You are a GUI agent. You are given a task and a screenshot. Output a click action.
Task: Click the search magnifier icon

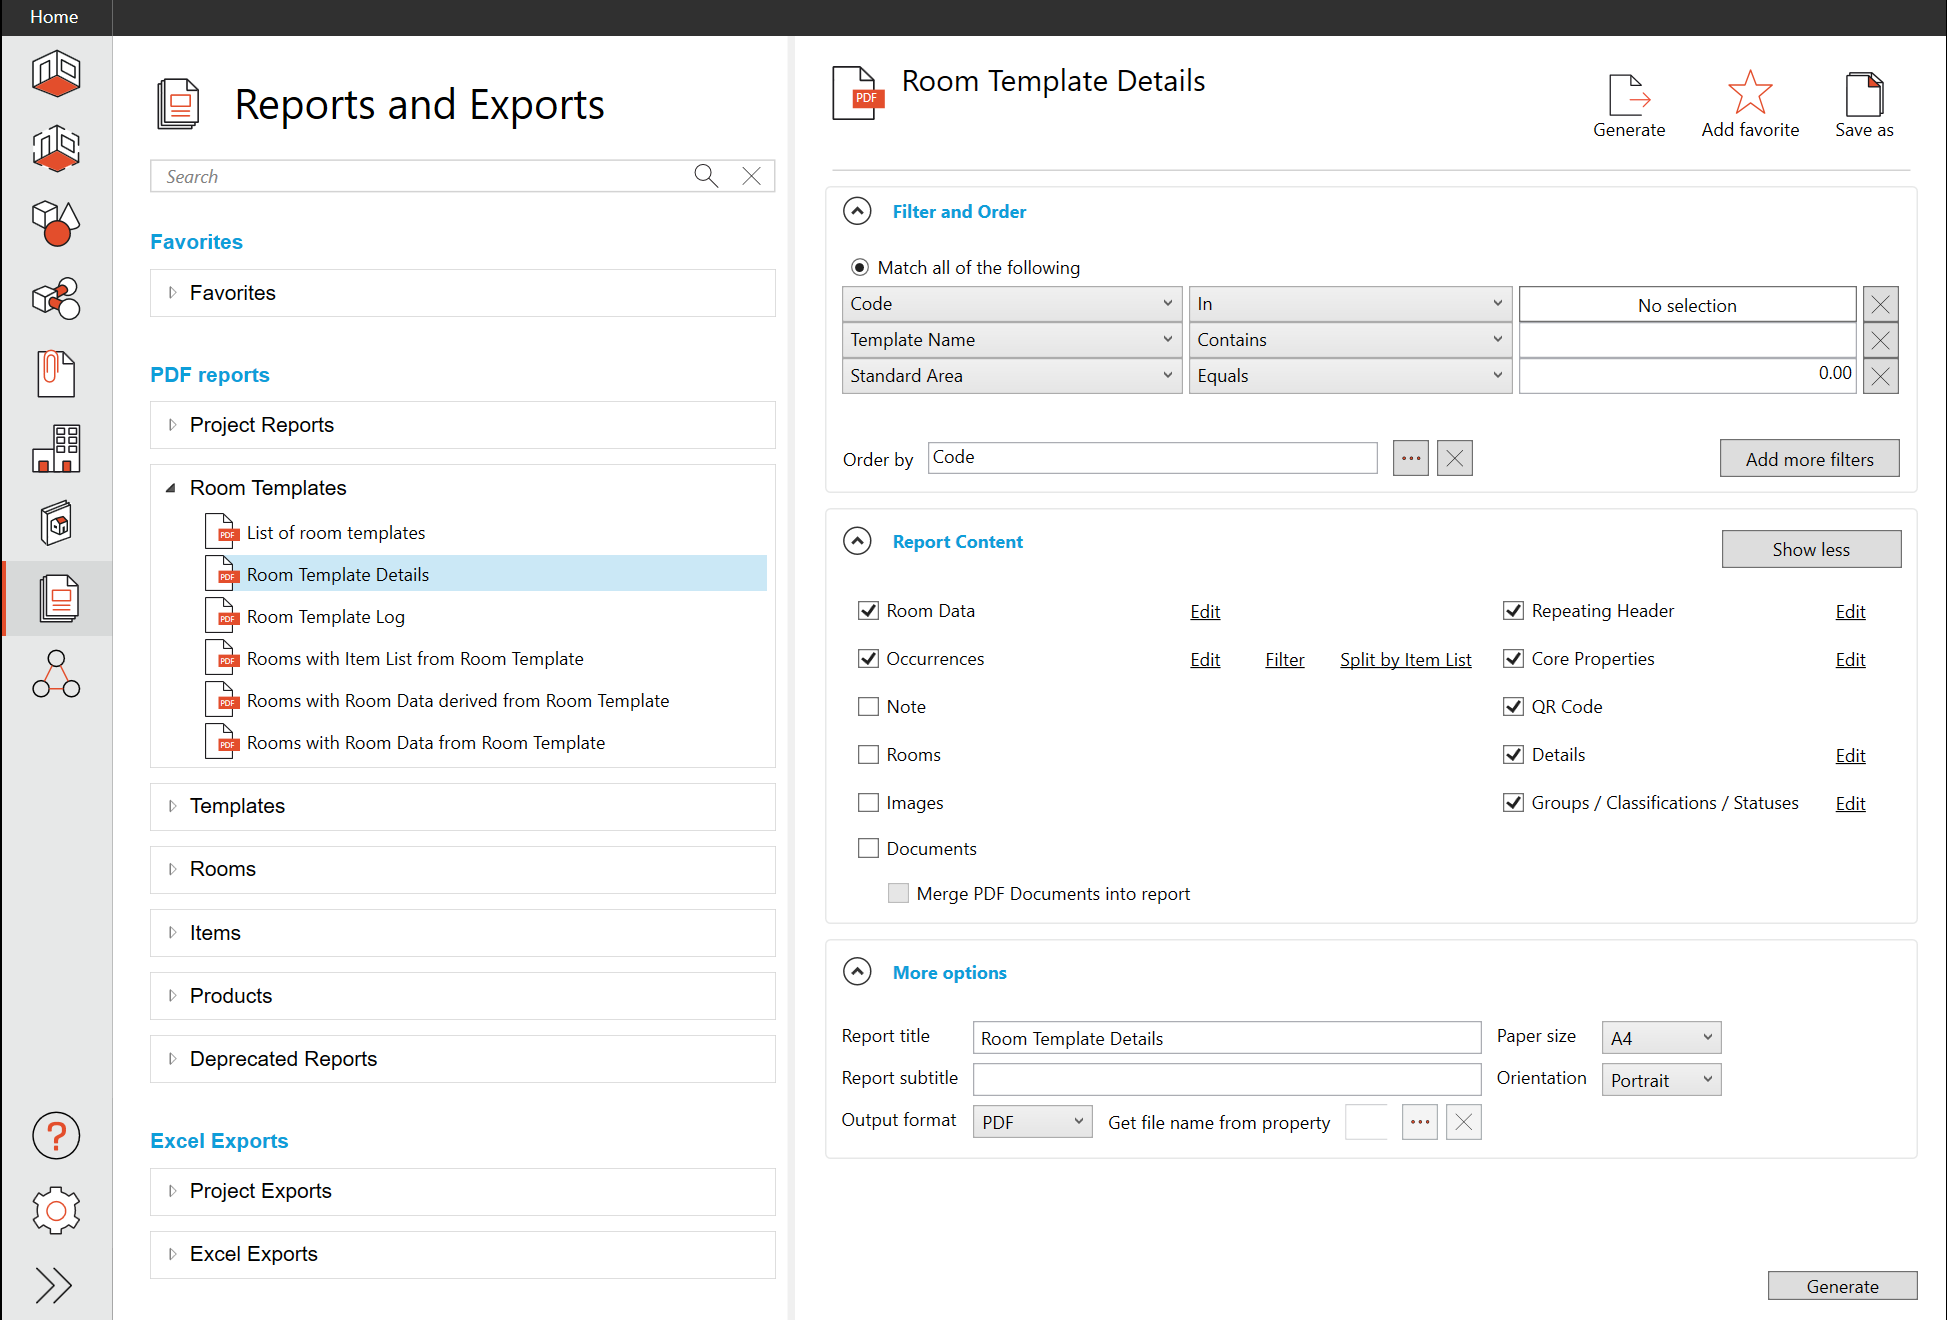pos(706,176)
